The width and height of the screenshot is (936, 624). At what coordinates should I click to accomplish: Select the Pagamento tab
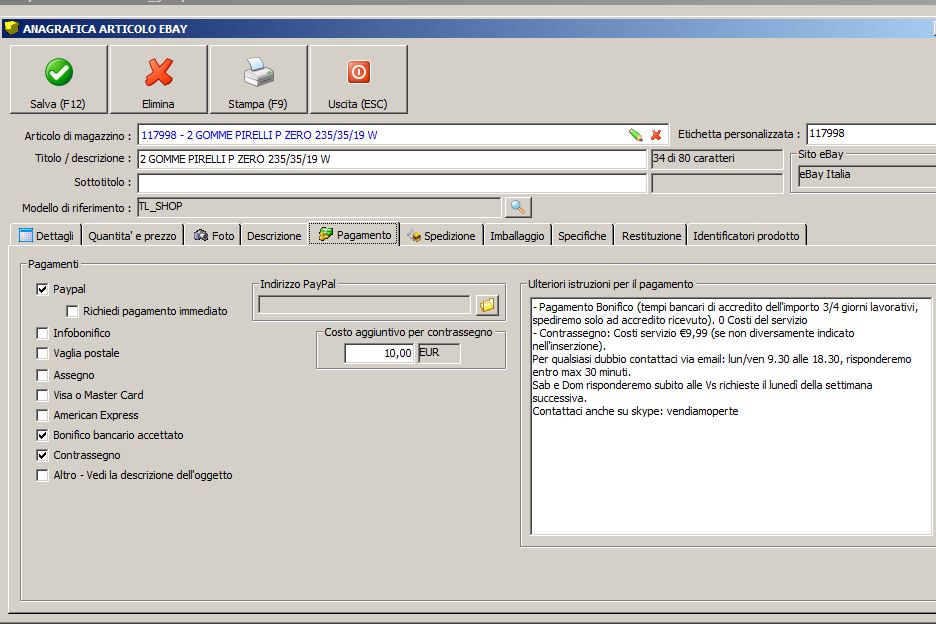[355, 235]
